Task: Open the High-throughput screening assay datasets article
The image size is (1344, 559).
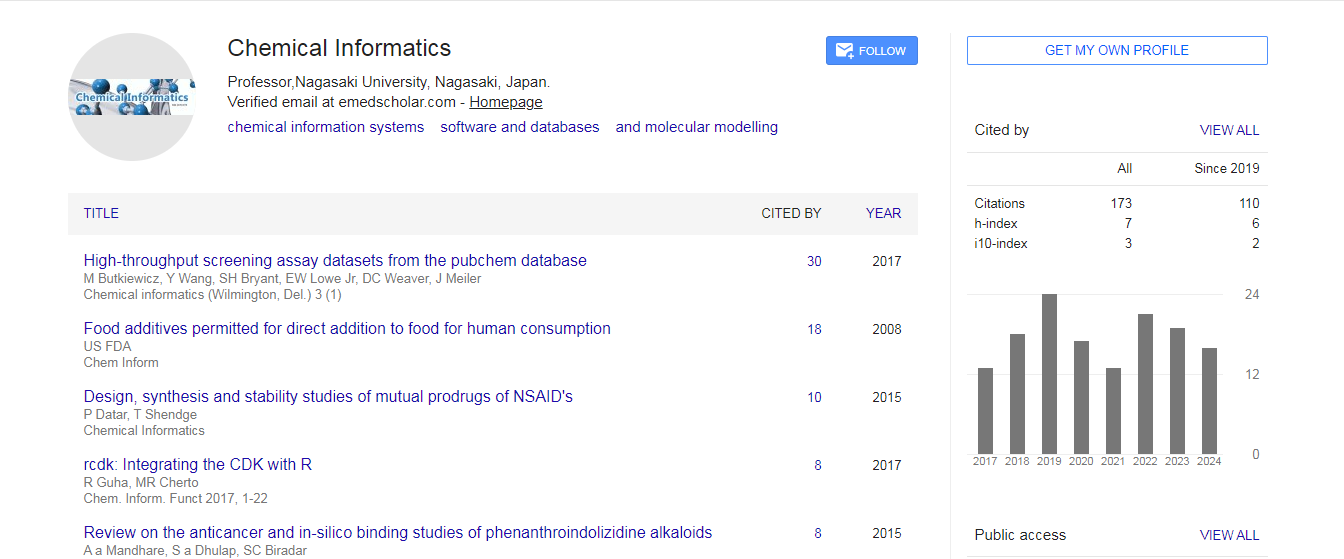Action: coord(335,261)
